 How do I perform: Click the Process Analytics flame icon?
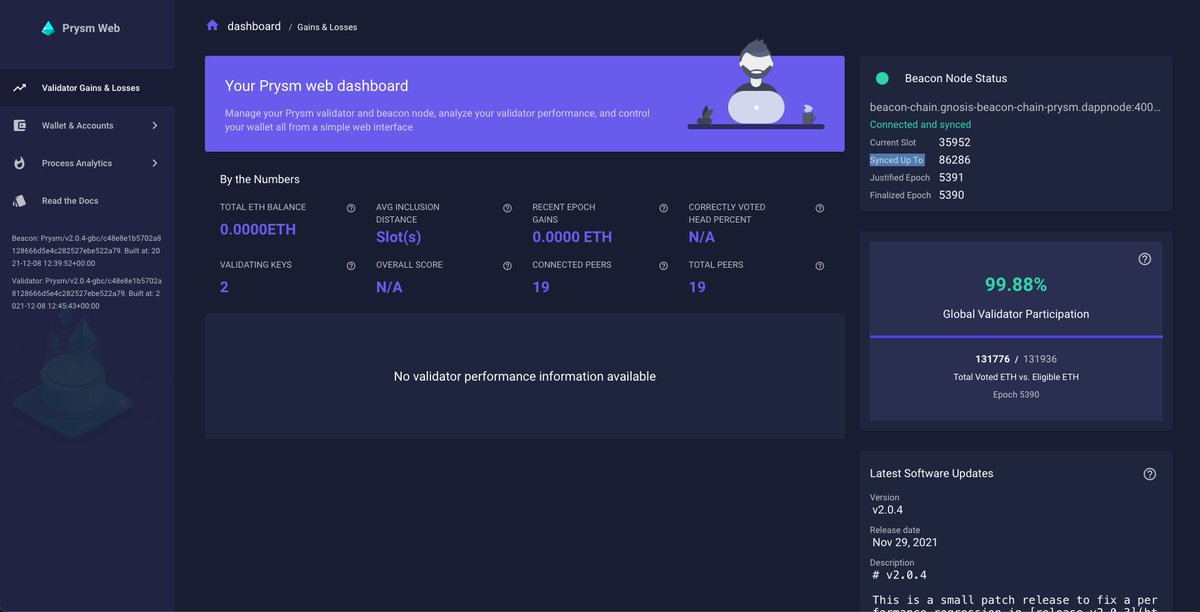click(19, 163)
